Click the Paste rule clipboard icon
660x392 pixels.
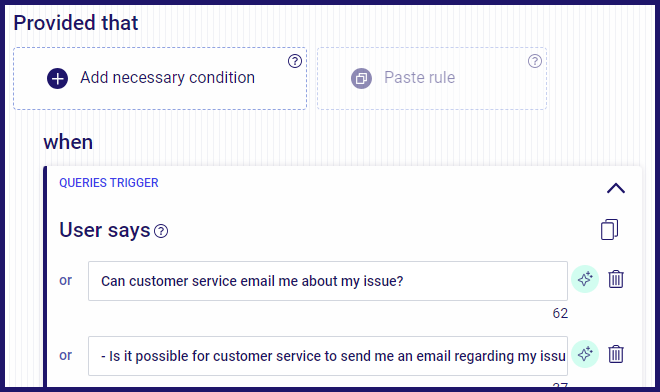pyautogui.click(x=361, y=78)
